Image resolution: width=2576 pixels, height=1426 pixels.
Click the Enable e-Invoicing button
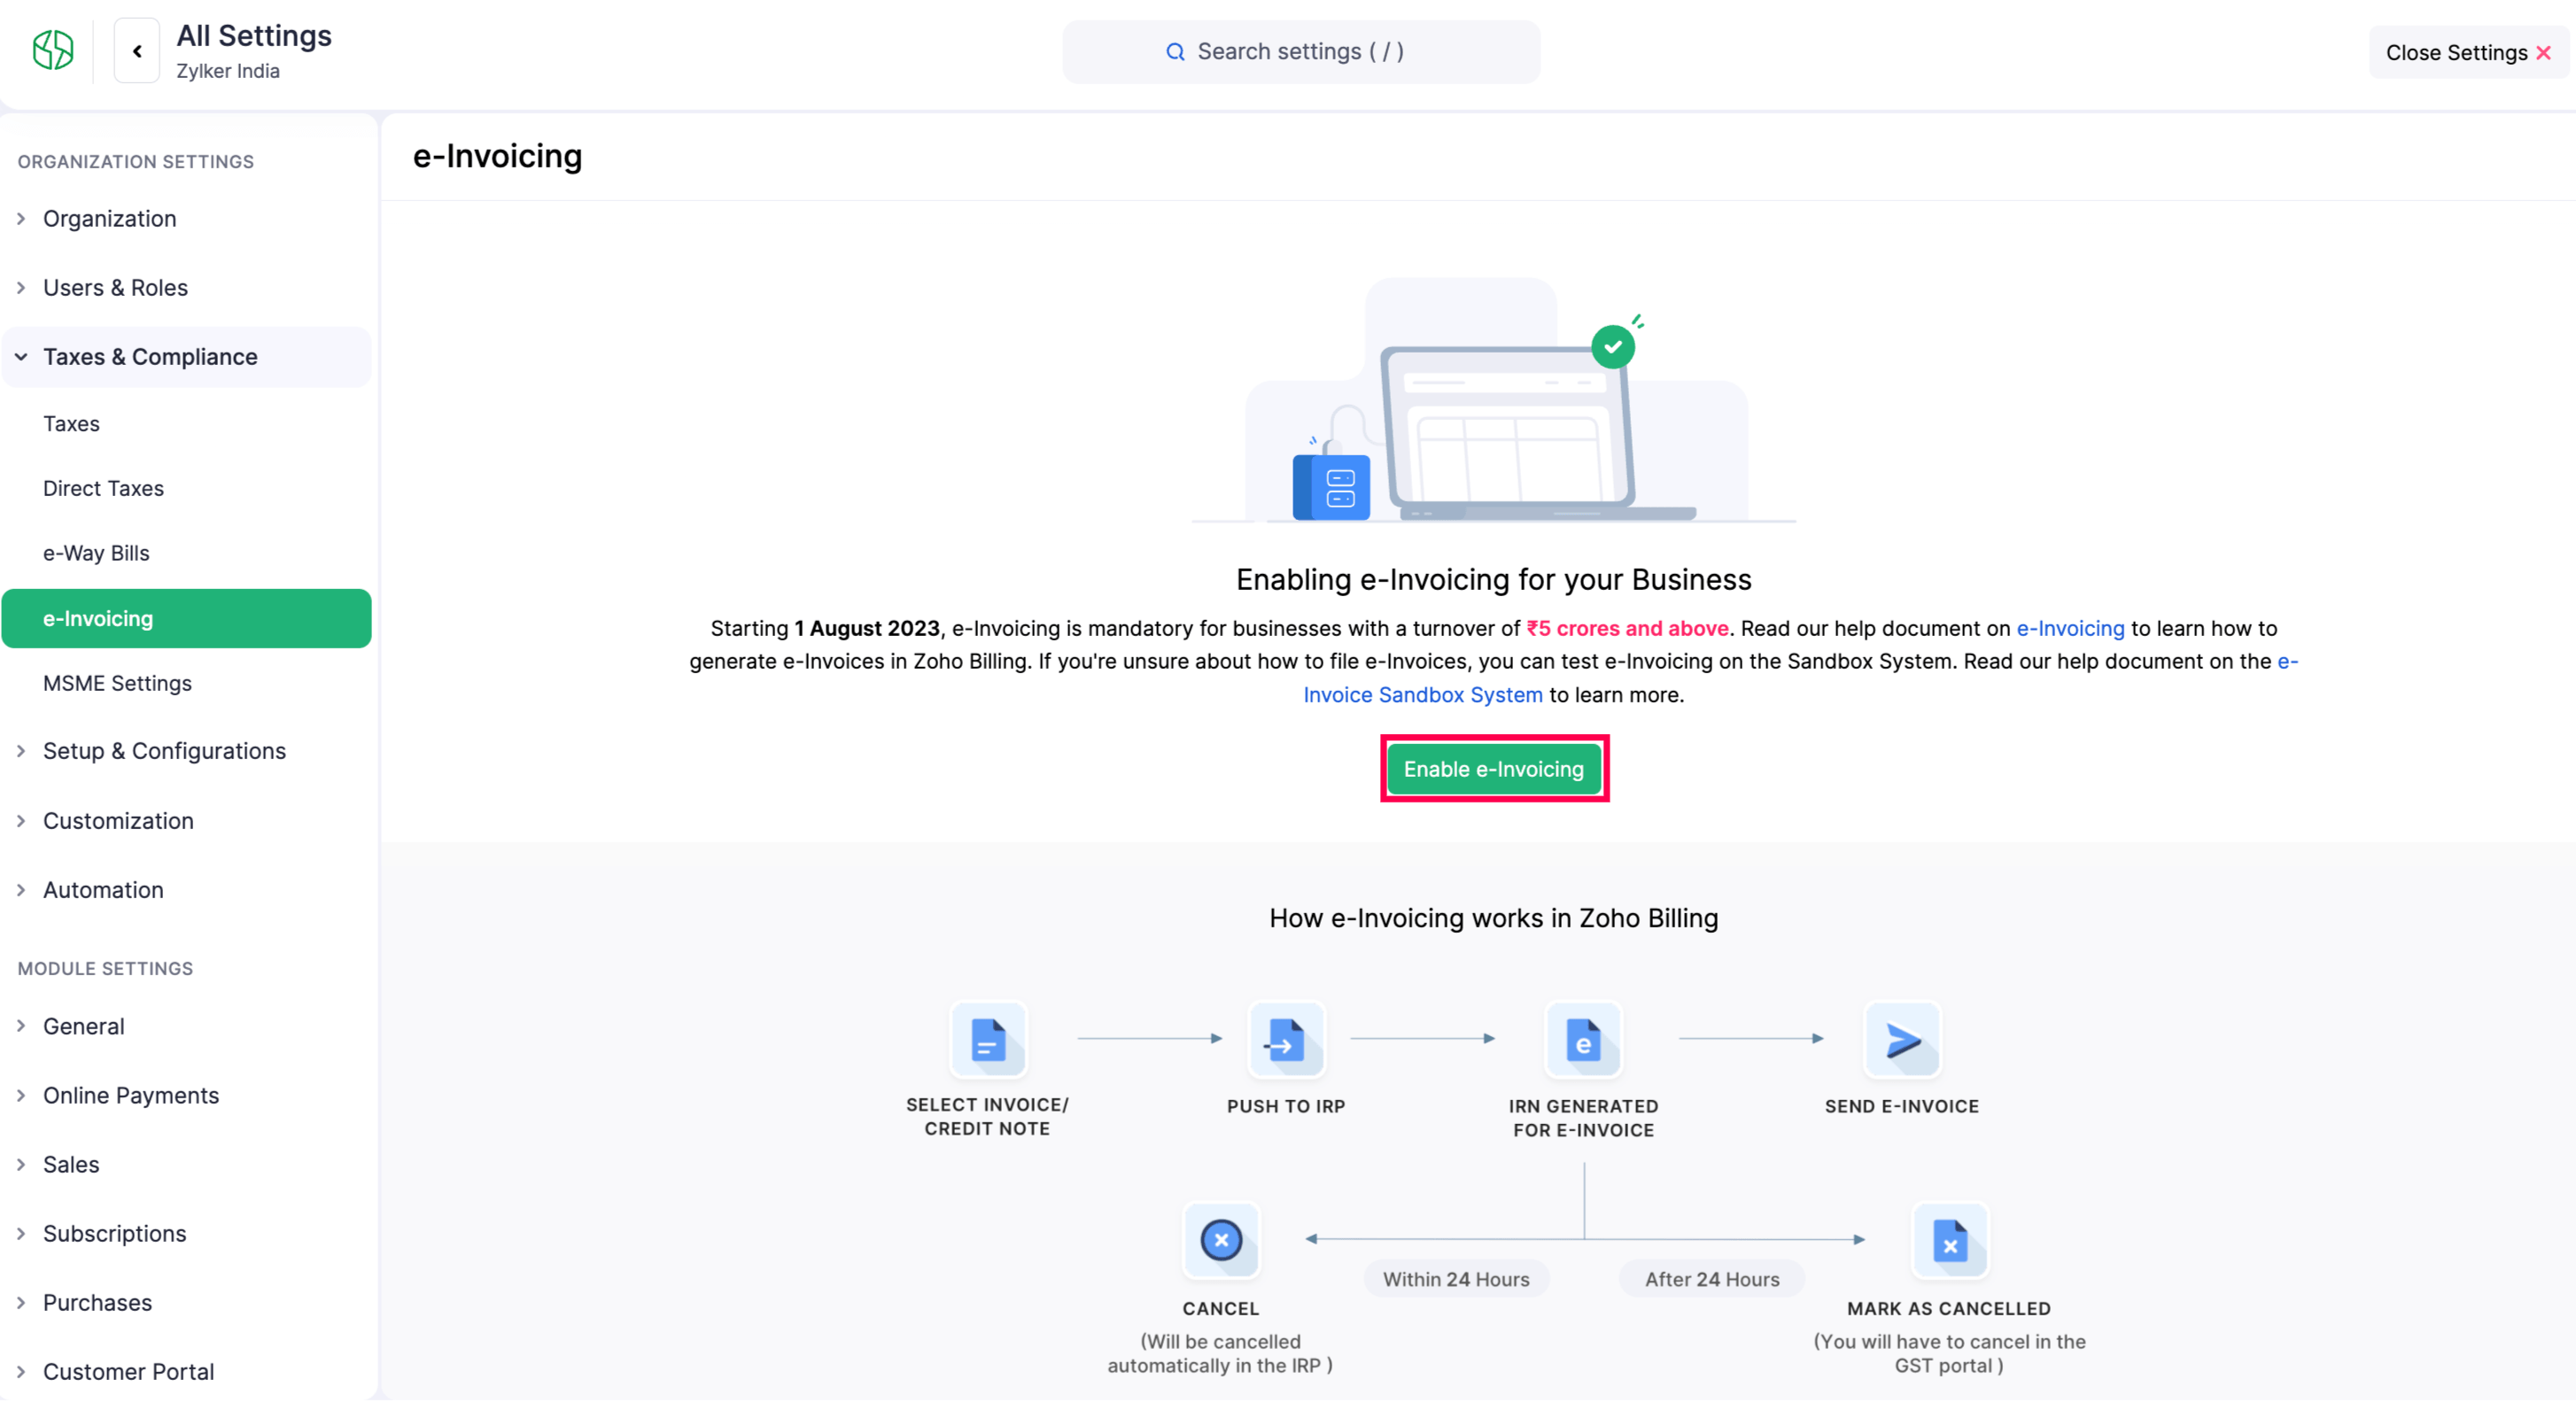1493,769
